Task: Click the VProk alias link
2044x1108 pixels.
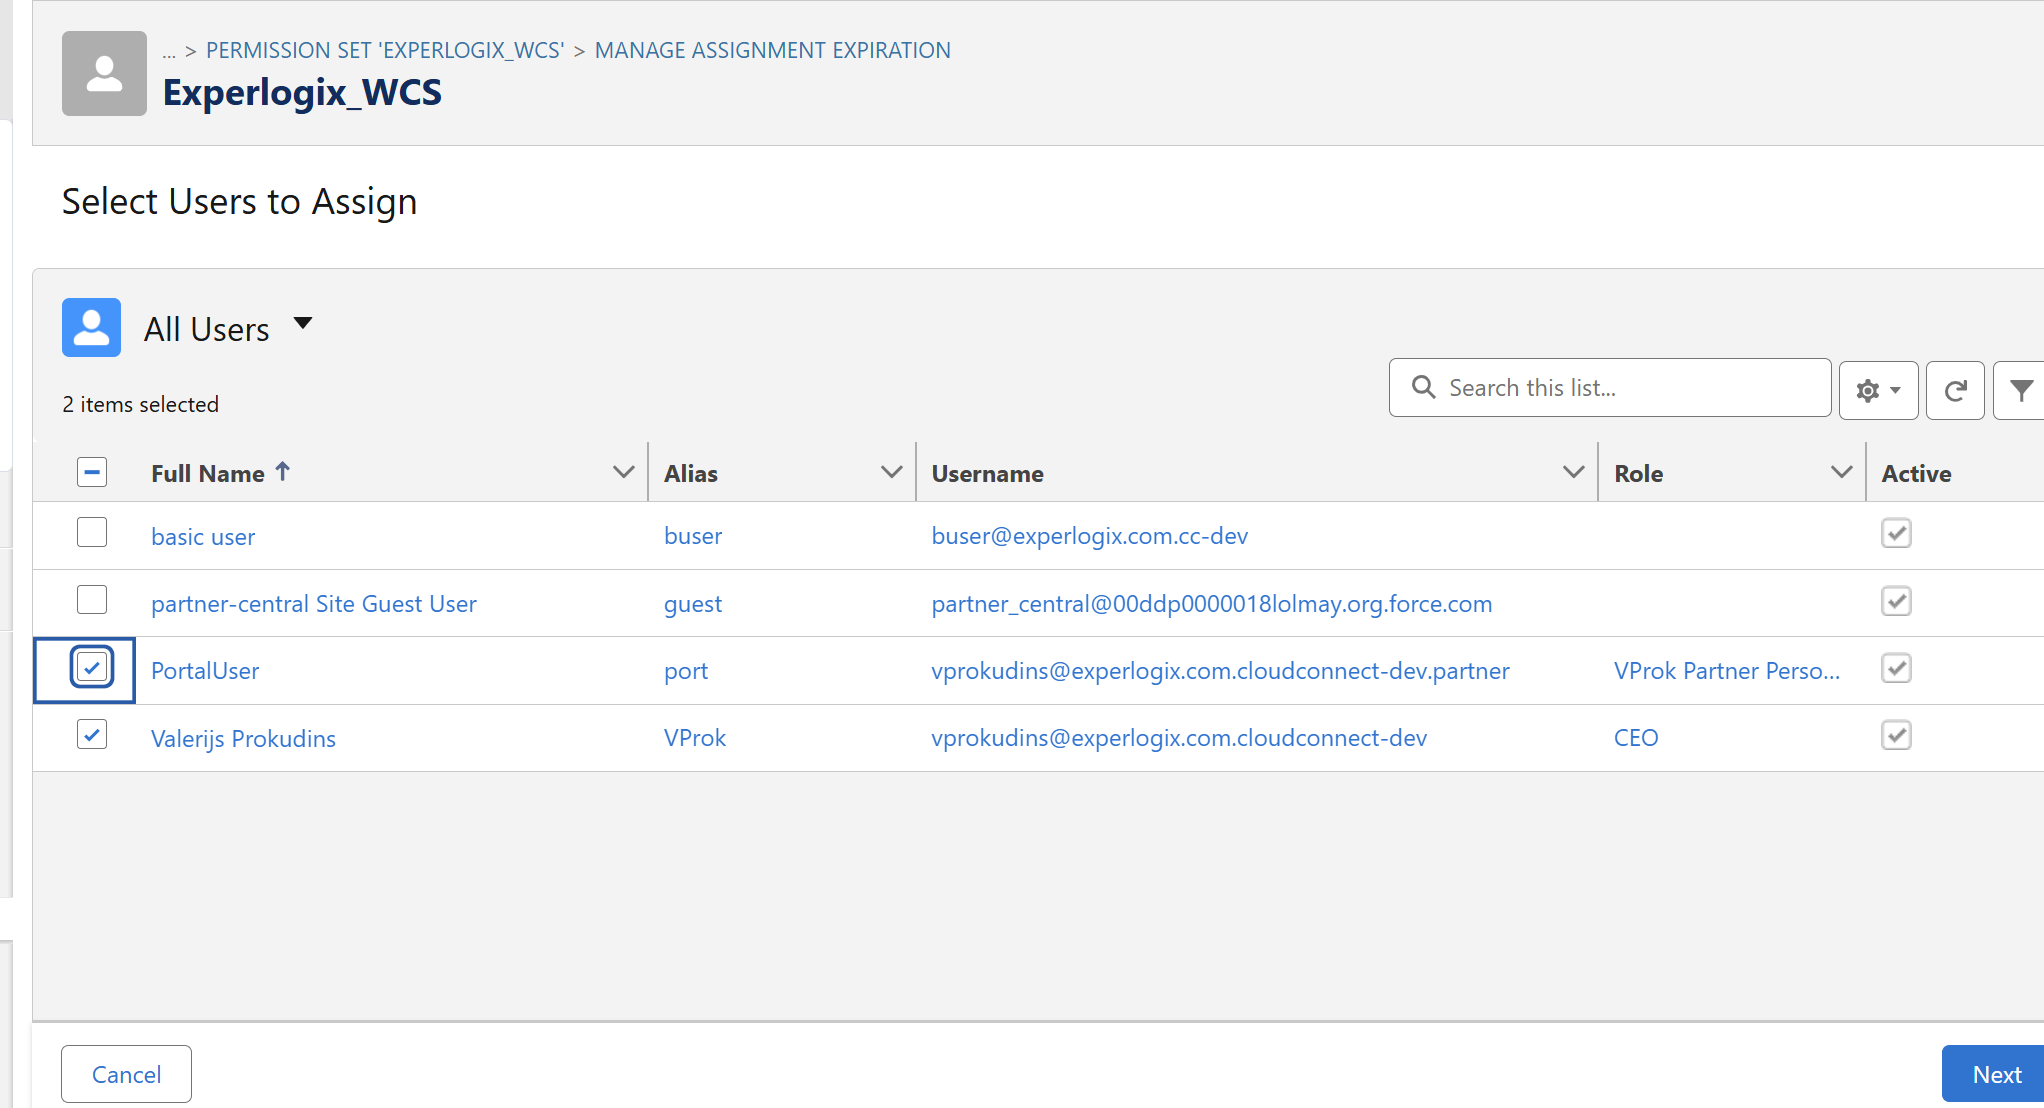Action: click(x=695, y=738)
